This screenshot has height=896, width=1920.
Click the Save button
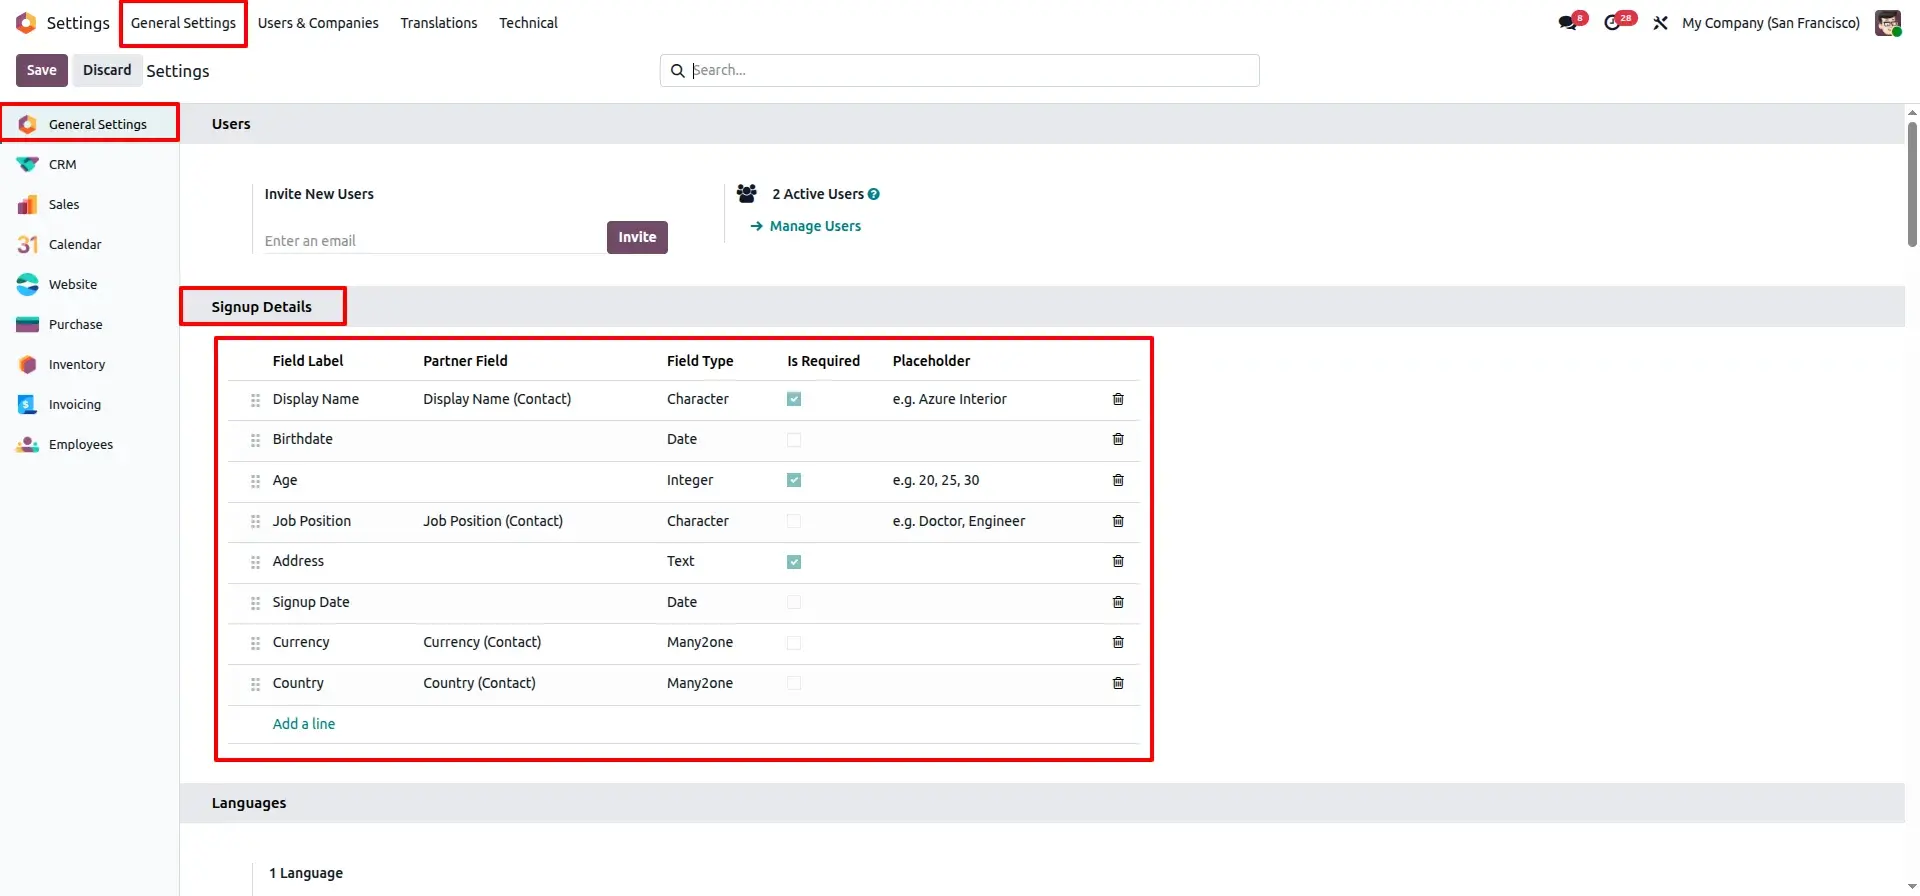click(x=42, y=70)
